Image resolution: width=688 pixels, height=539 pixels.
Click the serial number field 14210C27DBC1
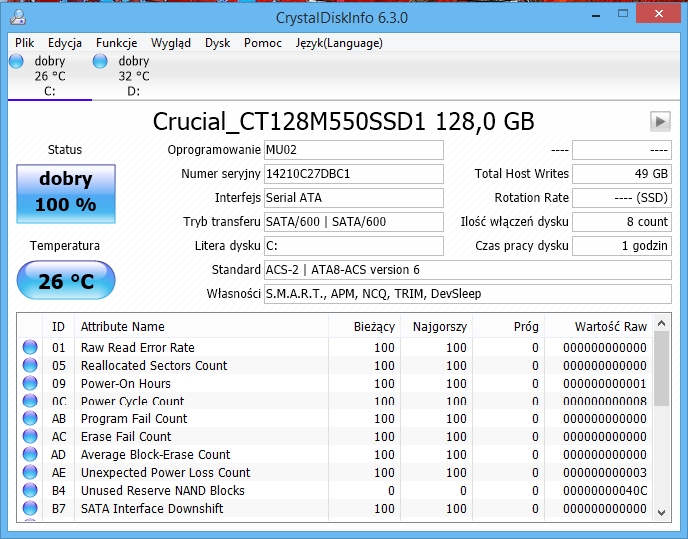[354, 174]
